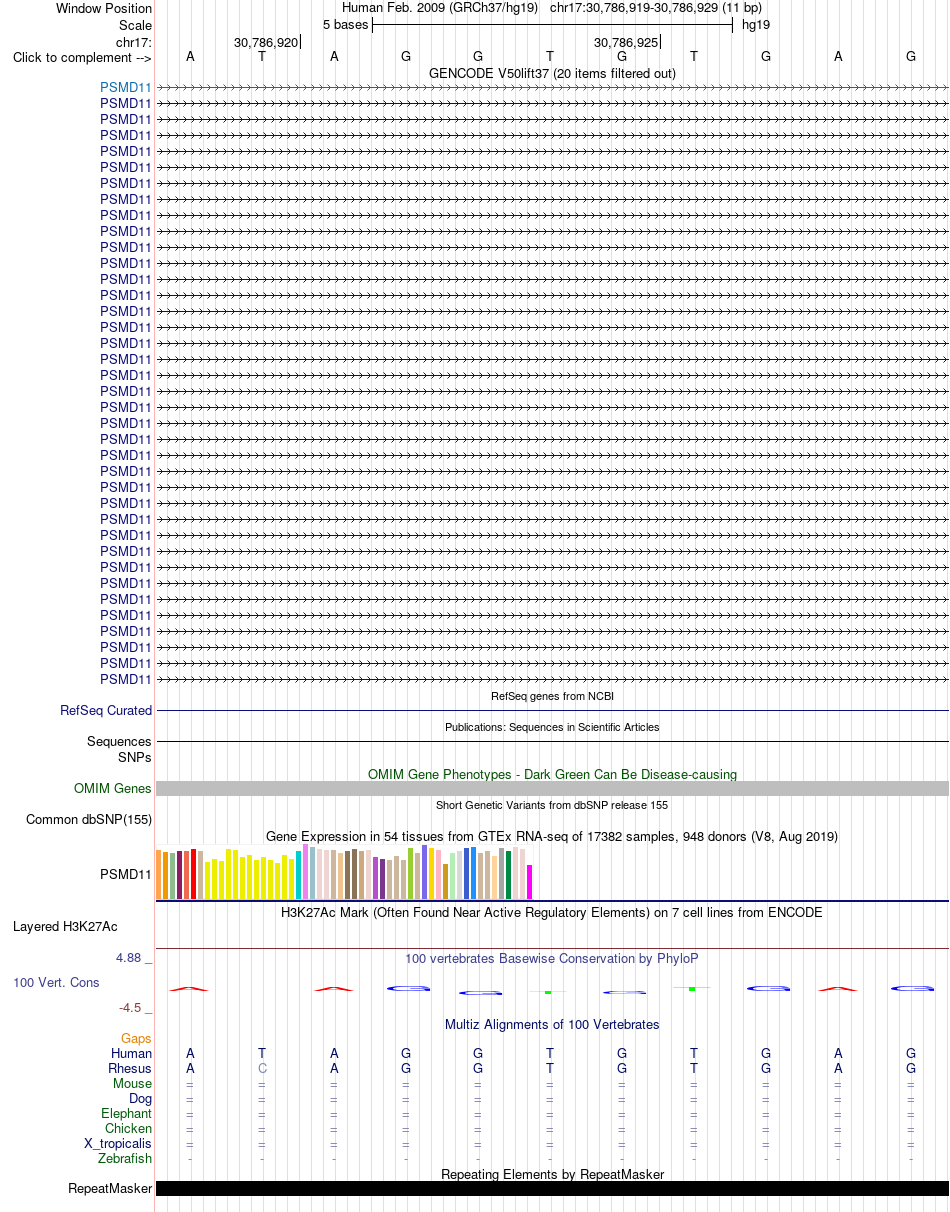Click the RefSeq Curated track label
This screenshot has width=950, height=1212.
(x=106, y=710)
